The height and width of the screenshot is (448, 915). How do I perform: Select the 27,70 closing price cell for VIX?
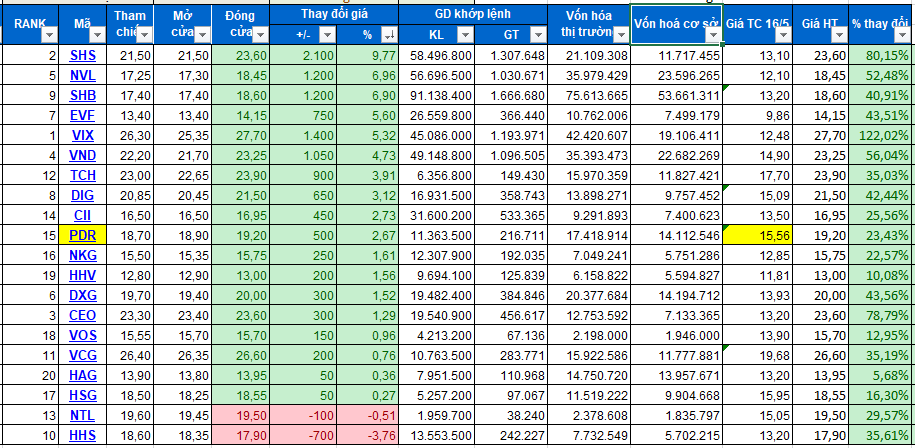(x=241, y=135)
